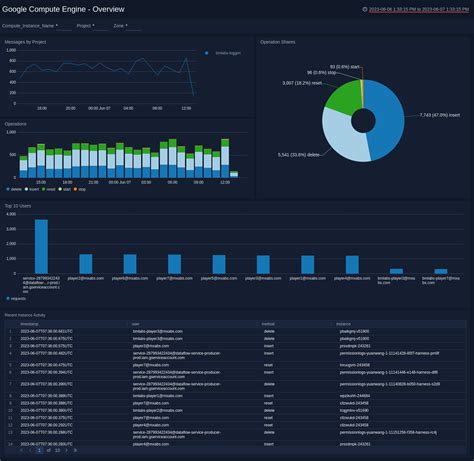Select the user cell in table row 10
Viewport: 474px width, 461px height.
[x=157, y=410]
